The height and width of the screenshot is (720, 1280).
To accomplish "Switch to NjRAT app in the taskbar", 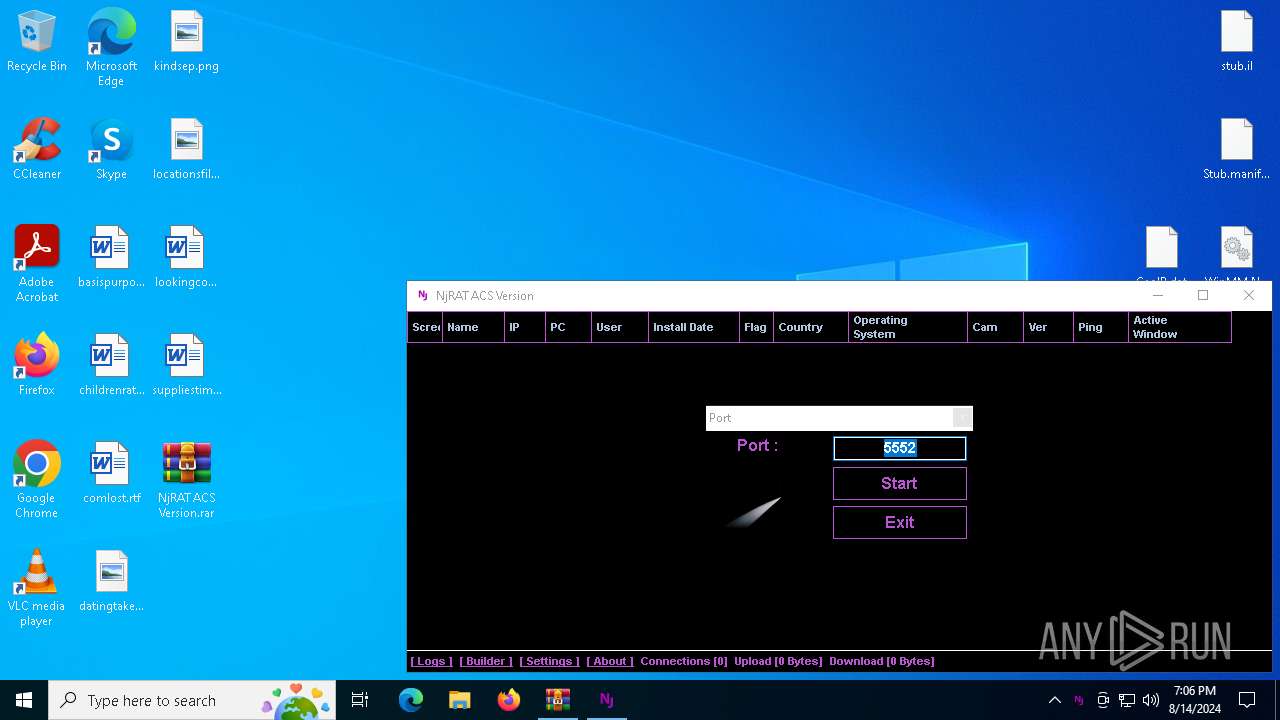I will pos(606,700).
